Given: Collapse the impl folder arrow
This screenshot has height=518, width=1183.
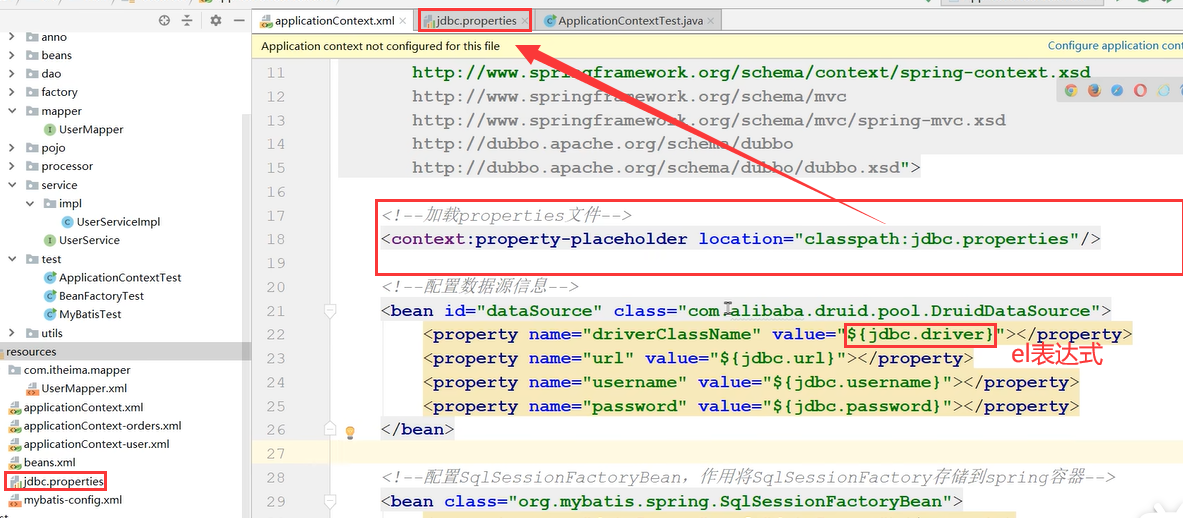Looking at the screenshot, I should coord(29,204).
